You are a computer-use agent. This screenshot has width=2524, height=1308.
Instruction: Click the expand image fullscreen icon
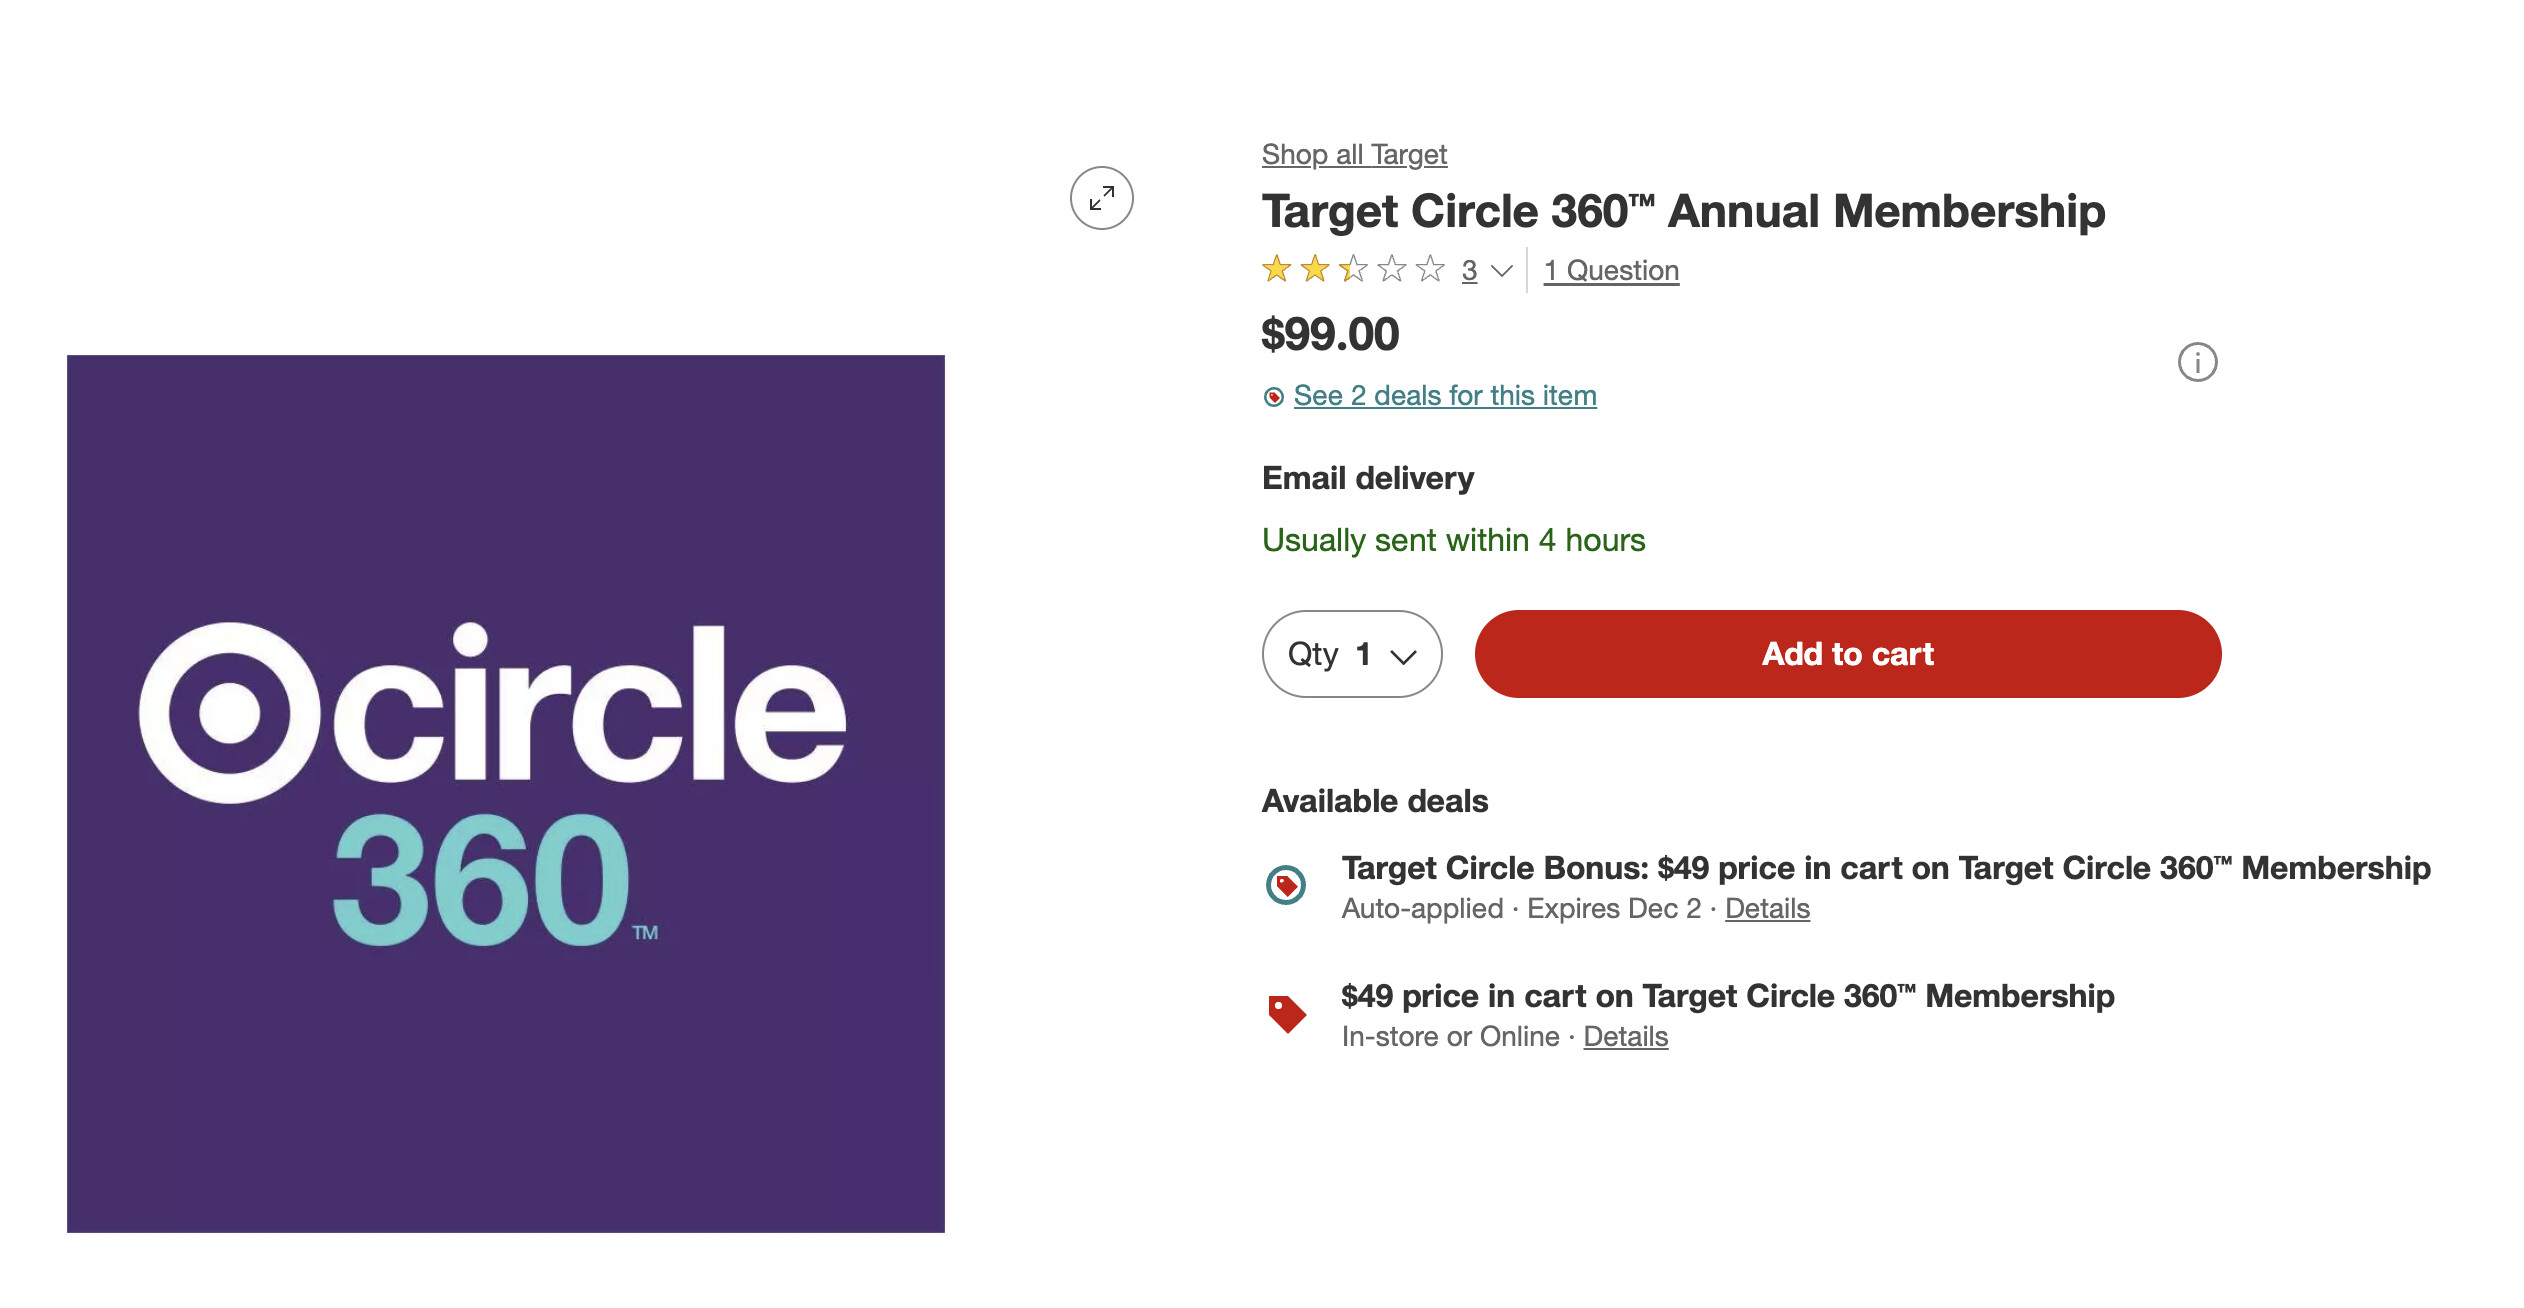(x=1101, y=198)
